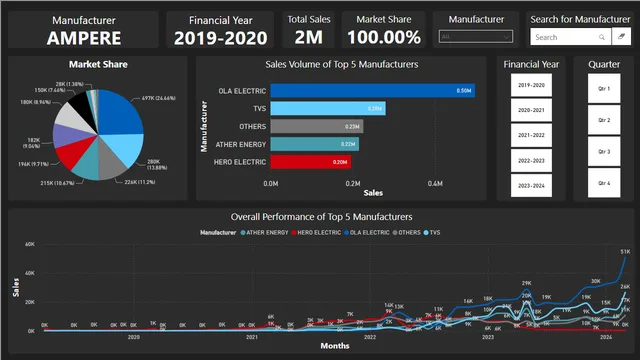Click the TVS sales bar
The height and width of the screenshot is (360, 640).
coord(328,109)
